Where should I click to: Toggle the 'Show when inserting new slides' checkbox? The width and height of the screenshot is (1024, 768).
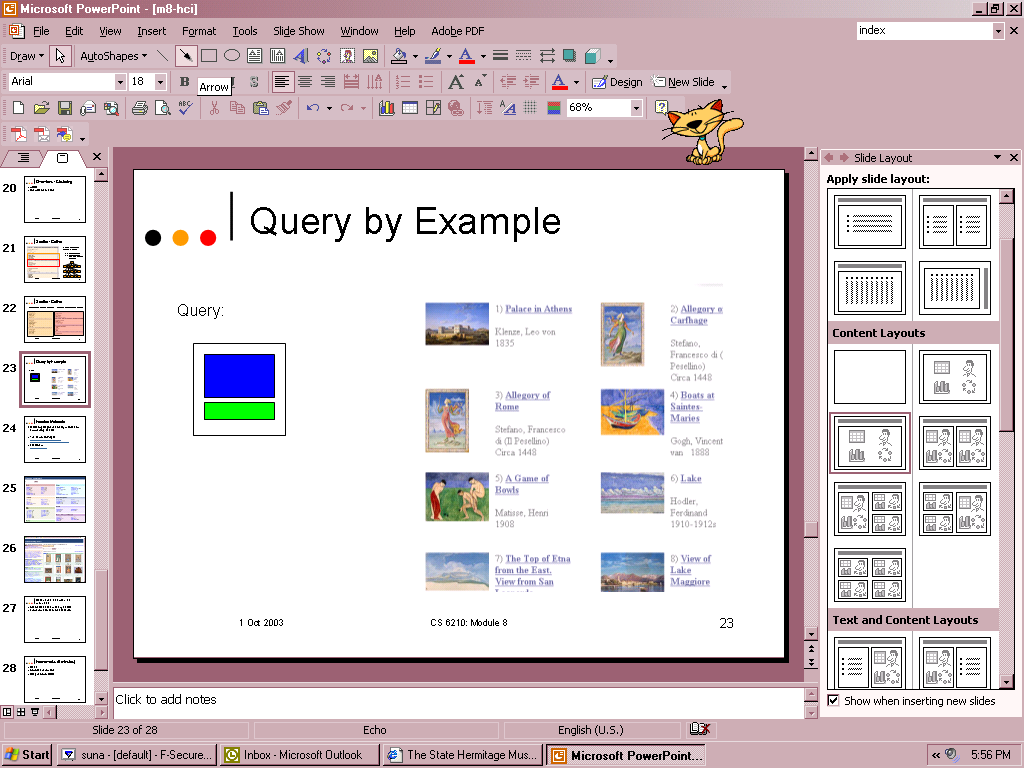833,701
